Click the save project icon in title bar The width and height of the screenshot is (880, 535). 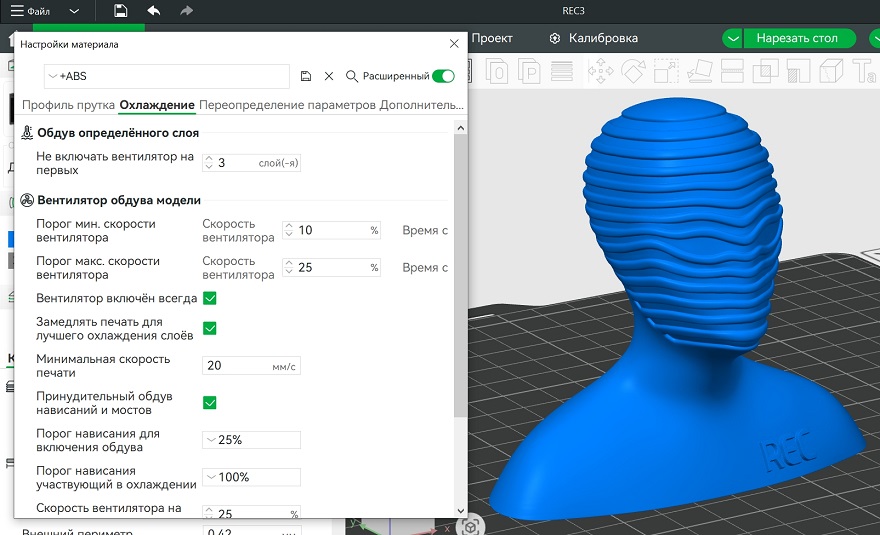120,11
